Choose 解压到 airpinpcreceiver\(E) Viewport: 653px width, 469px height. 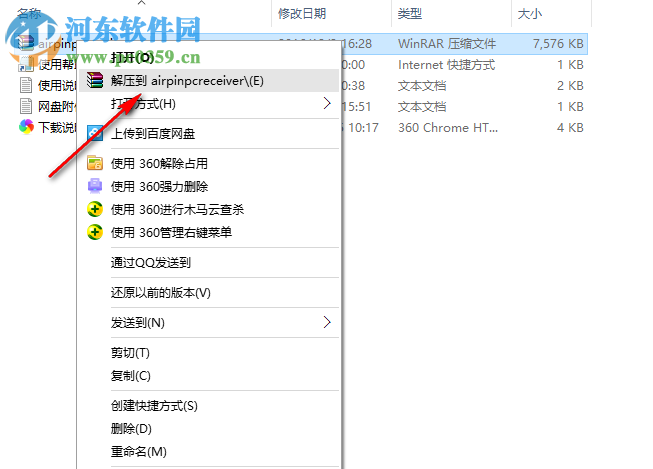[x=209, y=80]
